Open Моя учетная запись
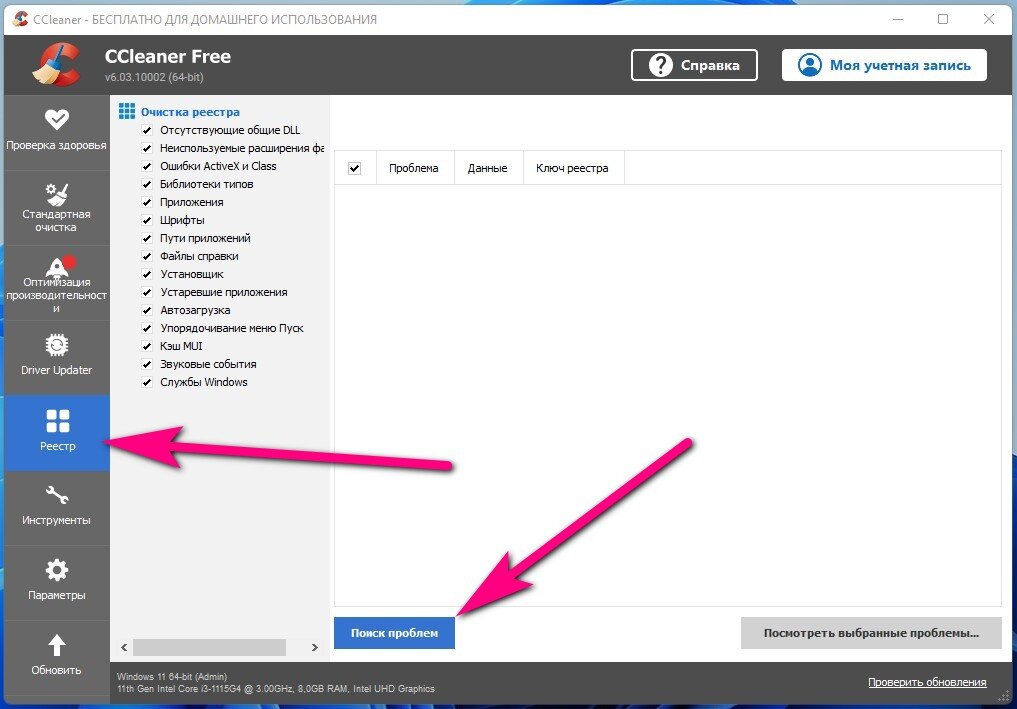Viewport: 1017px width, 709px height. coord(884,65)
